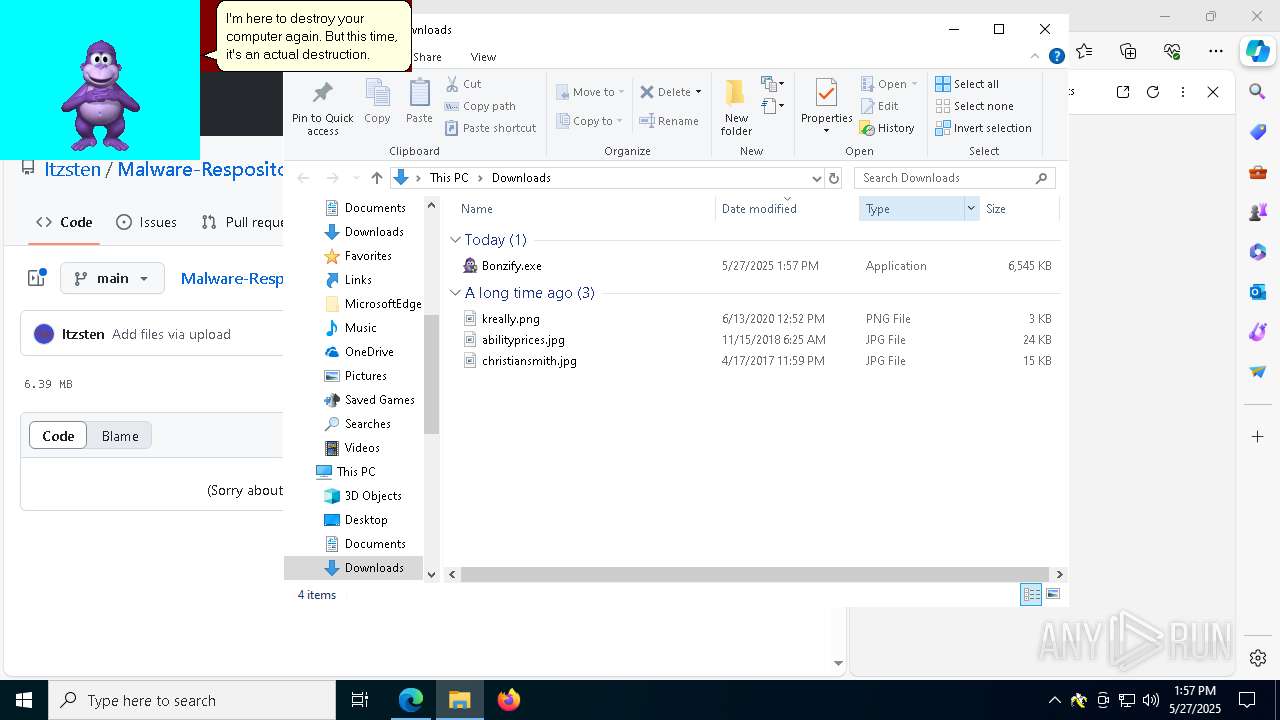
Task: Open the Type column filter dropdown
Action: (971, 209)
